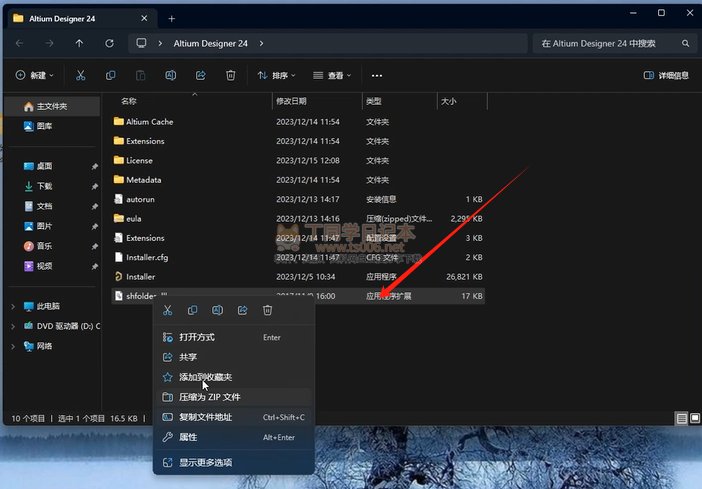
Task: Click the Copy icon in the context menu
Action: pyautogui.click(x=193, y=311)
